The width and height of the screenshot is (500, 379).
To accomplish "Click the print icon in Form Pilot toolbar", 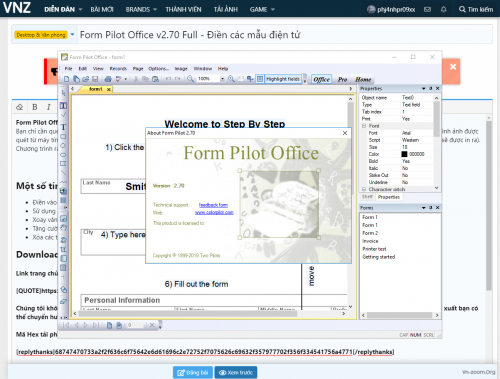I will (x=108, y=79).
